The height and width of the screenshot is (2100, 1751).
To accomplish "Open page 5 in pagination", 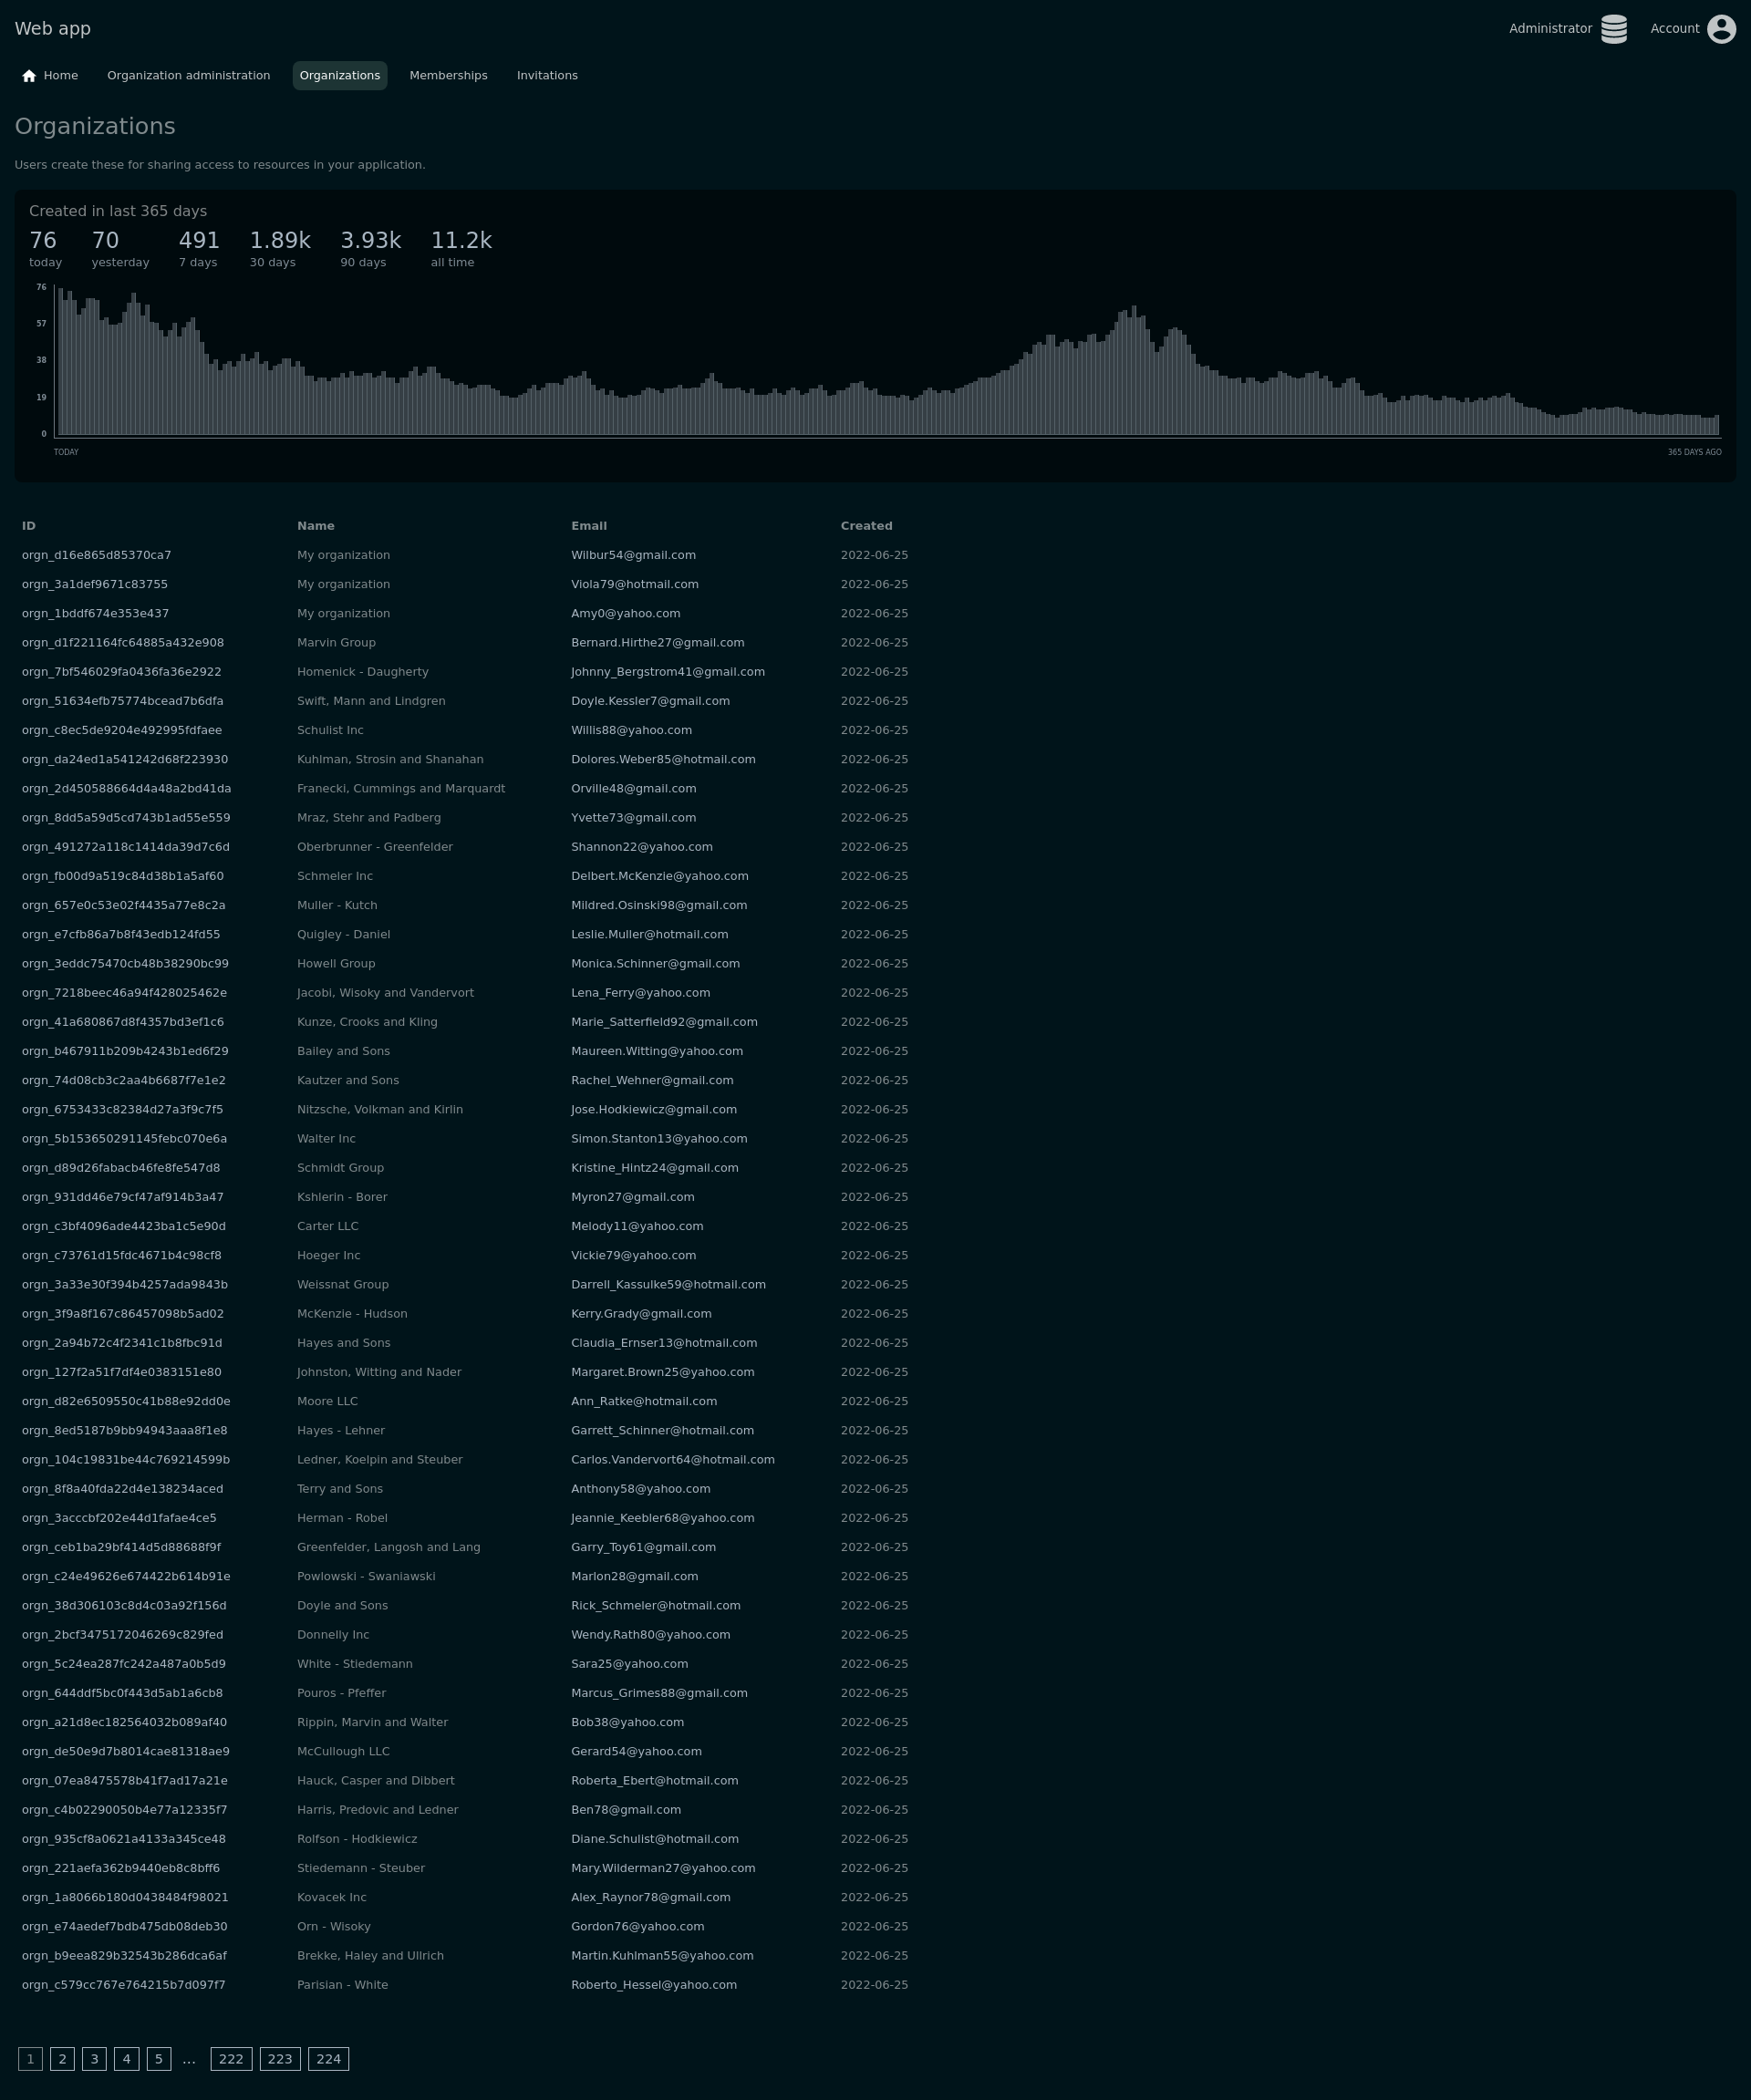I will pyautogui.click(x=158, y=2059).
